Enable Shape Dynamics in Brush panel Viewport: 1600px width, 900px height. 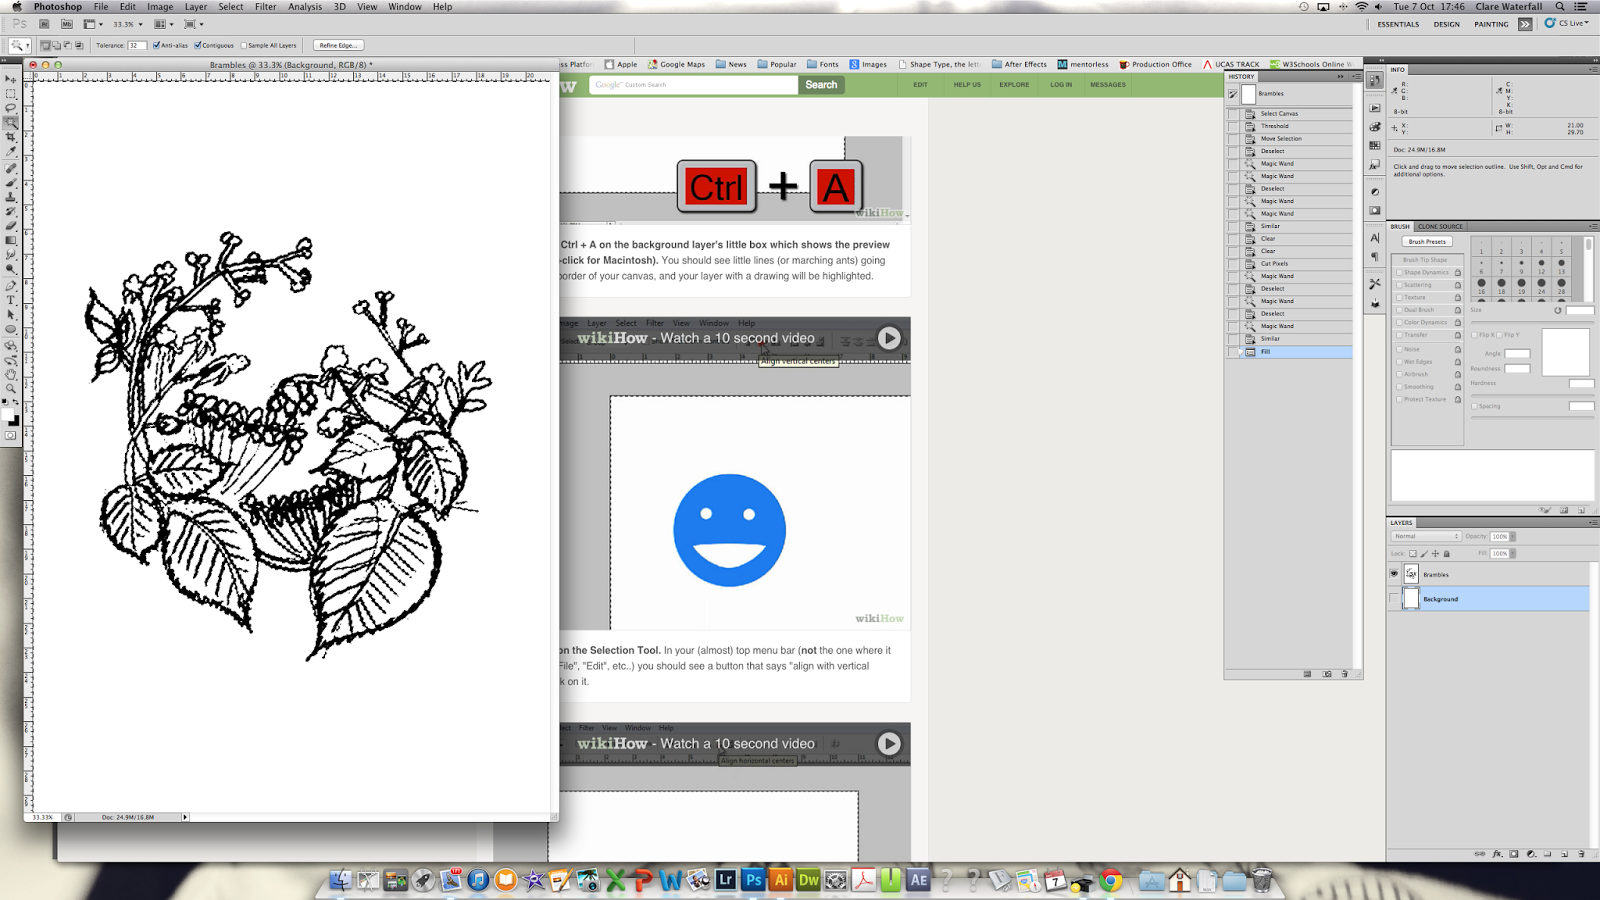(x=1399, y=272)
